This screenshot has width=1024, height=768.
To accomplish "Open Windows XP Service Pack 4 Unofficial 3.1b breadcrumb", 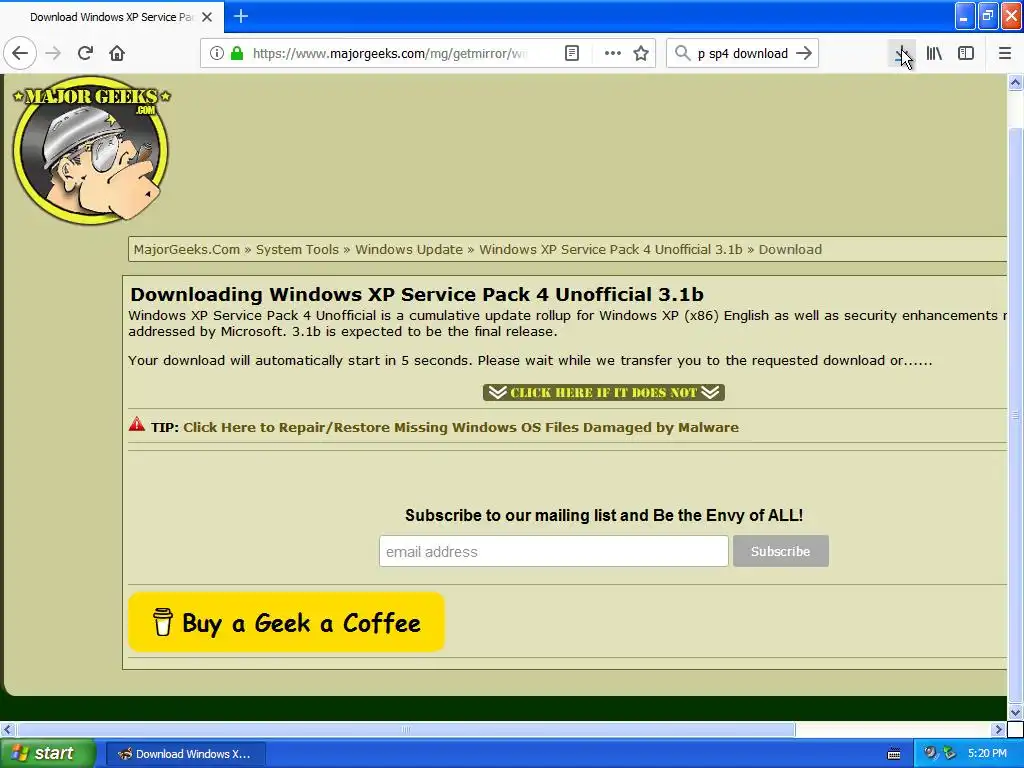I will (611, 249).
